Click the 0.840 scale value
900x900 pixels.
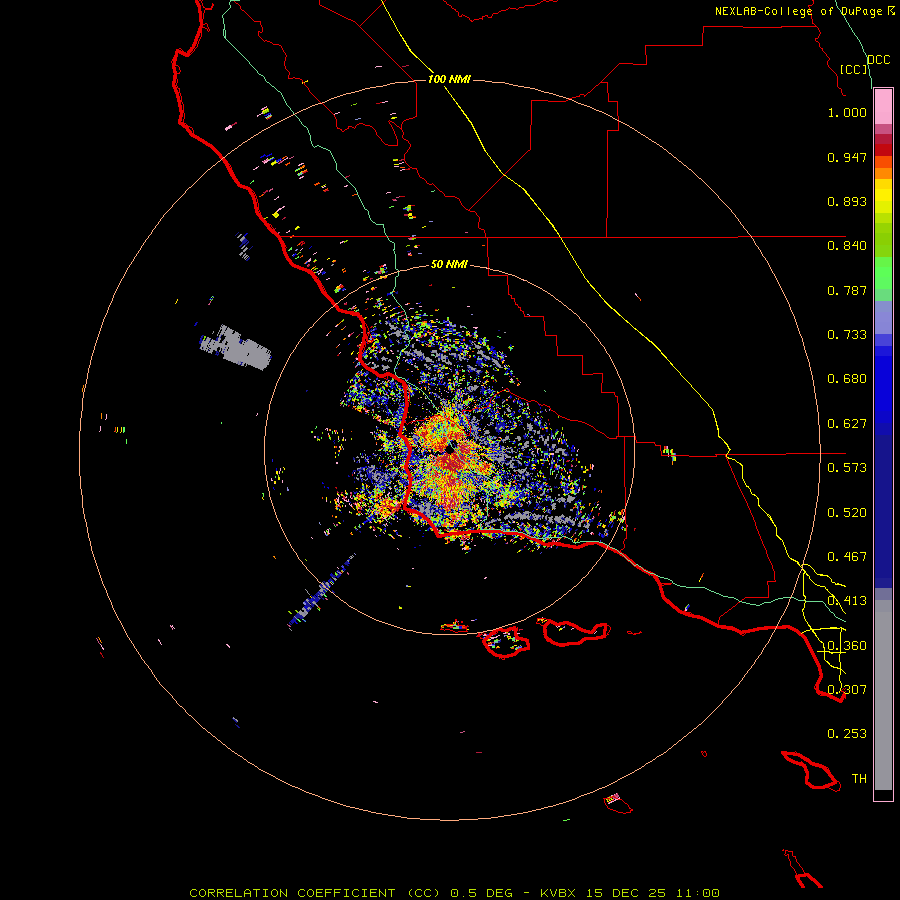pos(847,246)
